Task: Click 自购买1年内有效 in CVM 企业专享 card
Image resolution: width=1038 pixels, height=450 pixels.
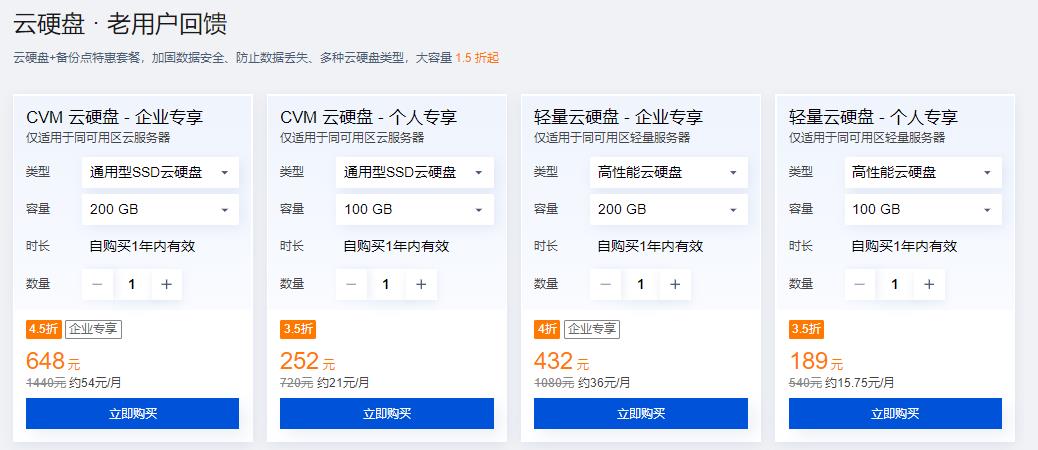Action: pos(142,247)
